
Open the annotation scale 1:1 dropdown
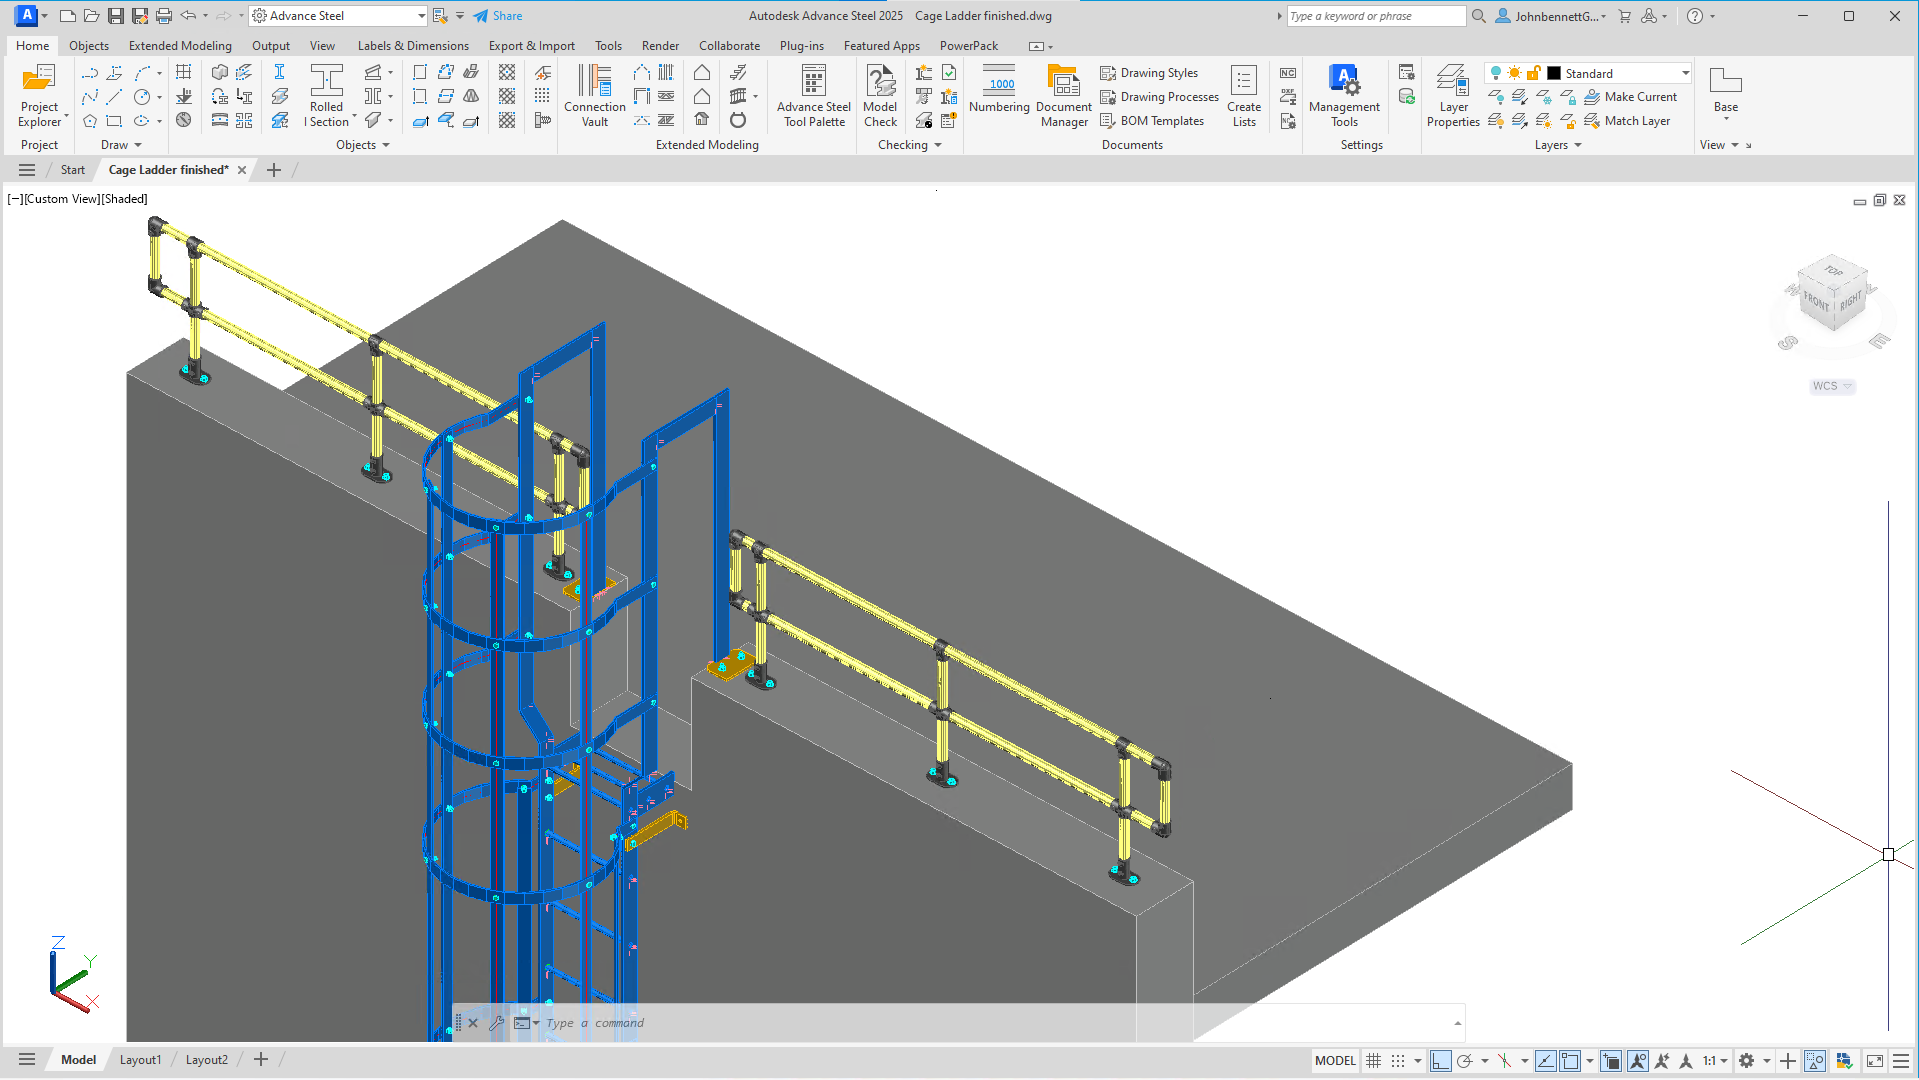(x=1716, y=1061)
